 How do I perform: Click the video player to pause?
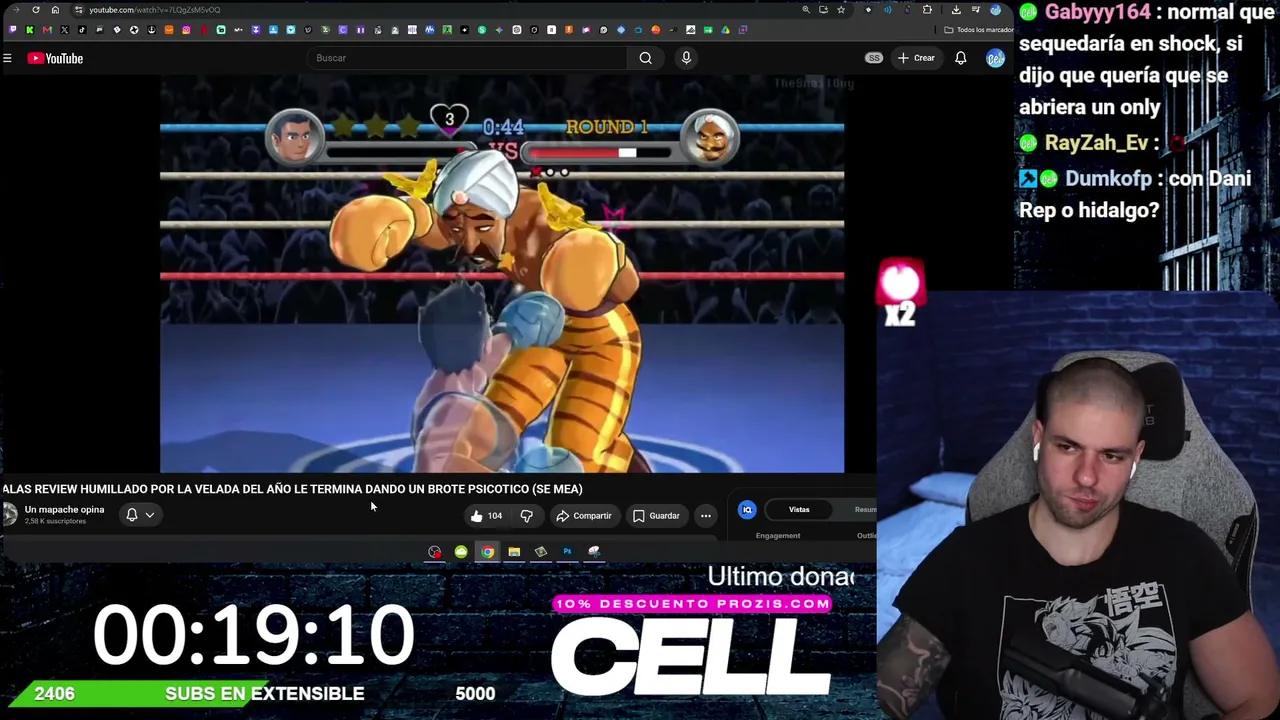(x=502, y=272)
